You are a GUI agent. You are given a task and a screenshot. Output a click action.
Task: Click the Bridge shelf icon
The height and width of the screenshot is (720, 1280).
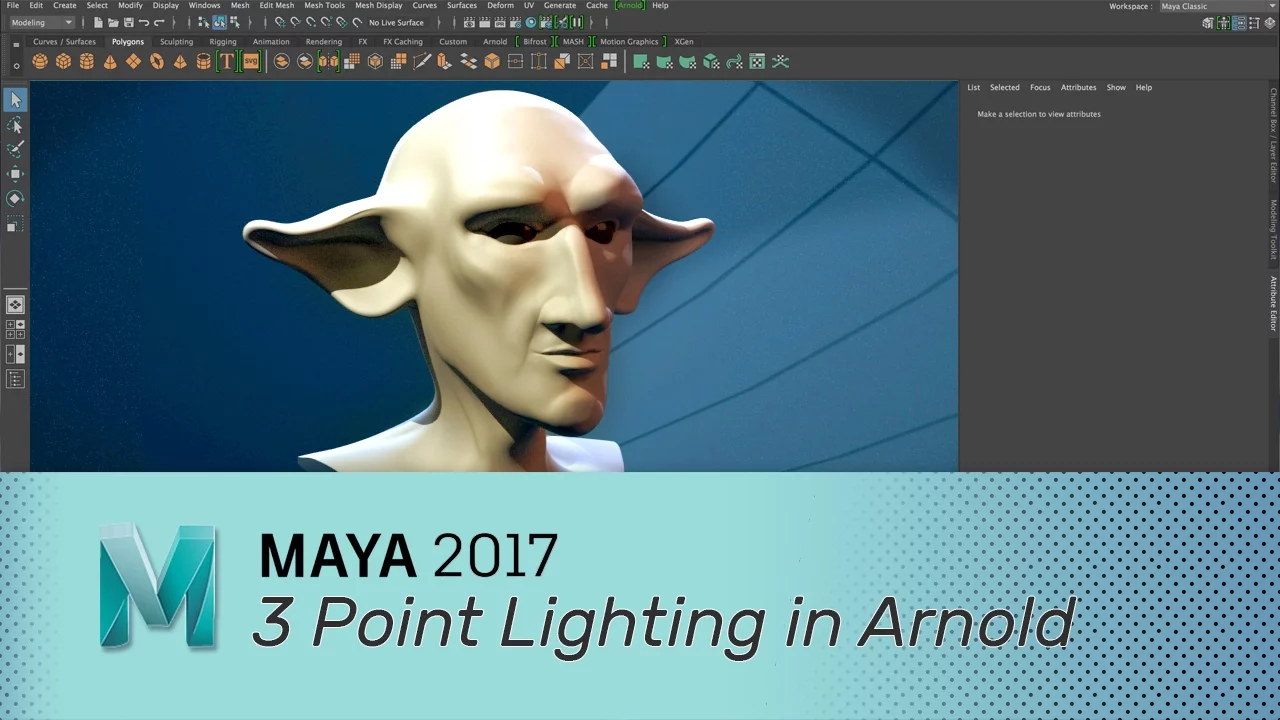click(468, 62)
